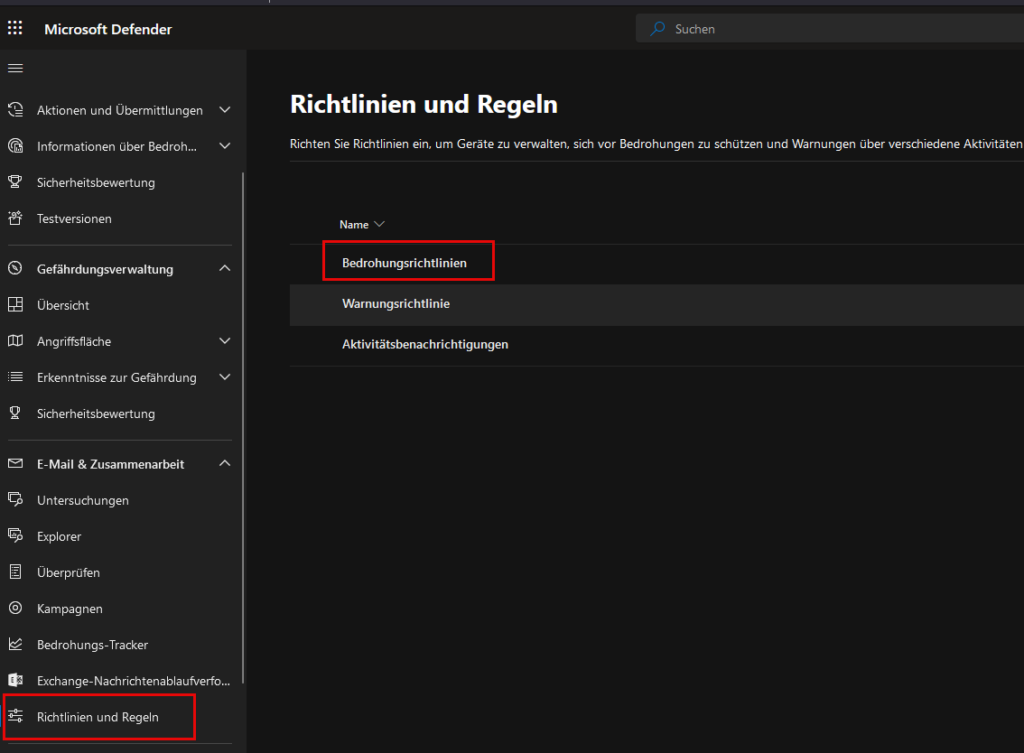Click the Überprüfen document icon

(x=15, y=571)
